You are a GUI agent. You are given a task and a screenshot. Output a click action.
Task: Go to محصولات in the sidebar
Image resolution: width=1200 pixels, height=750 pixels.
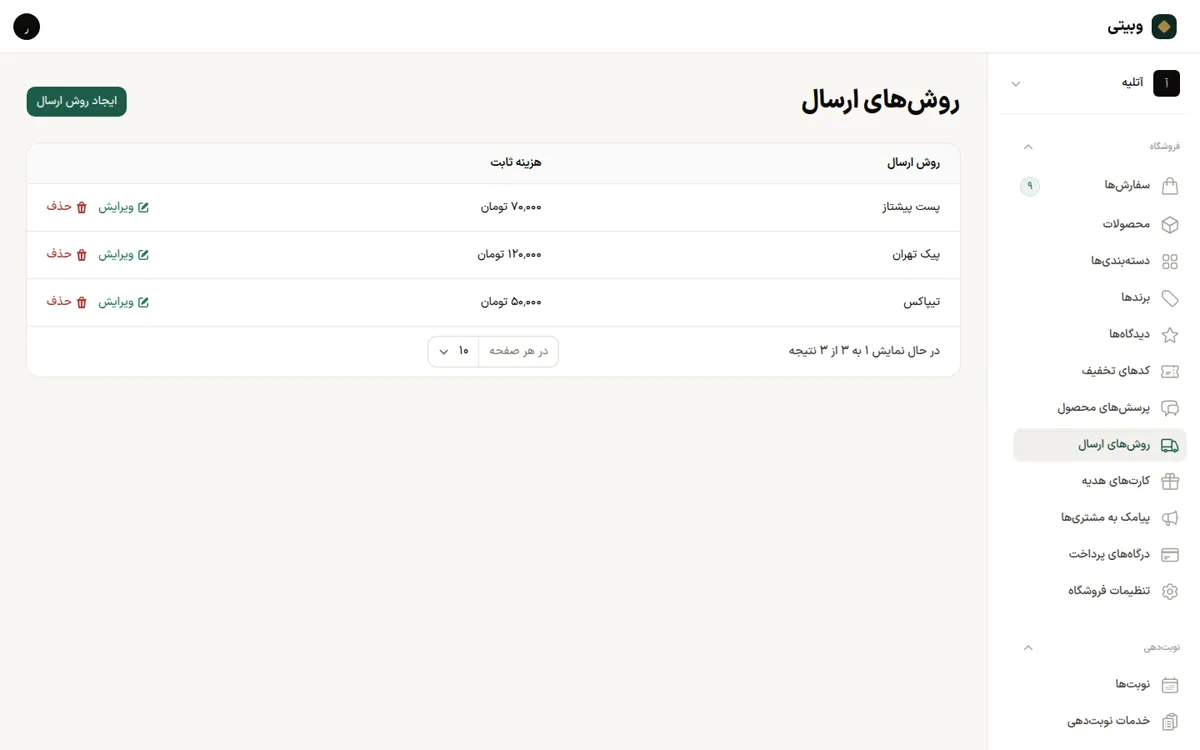[1100, 224]
